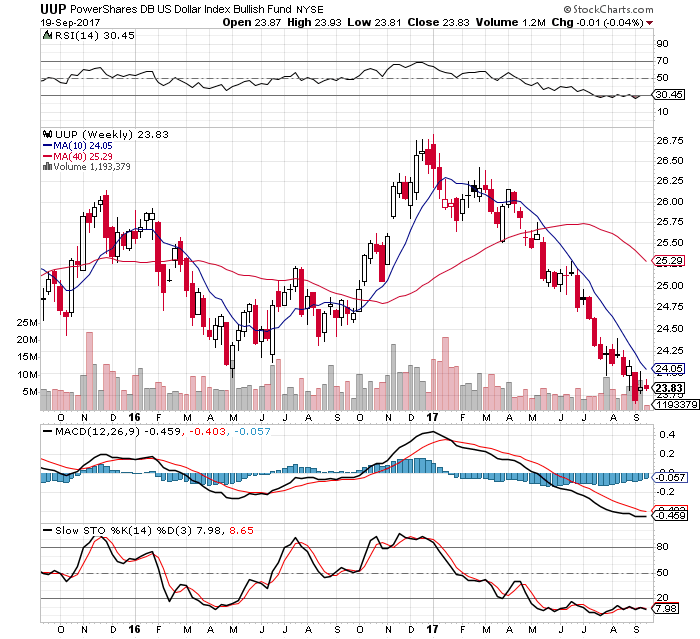Click the PowerShares DB US Dollar Index fund name
This screenshot has width=700, height=639.
[x=181, y=9]
